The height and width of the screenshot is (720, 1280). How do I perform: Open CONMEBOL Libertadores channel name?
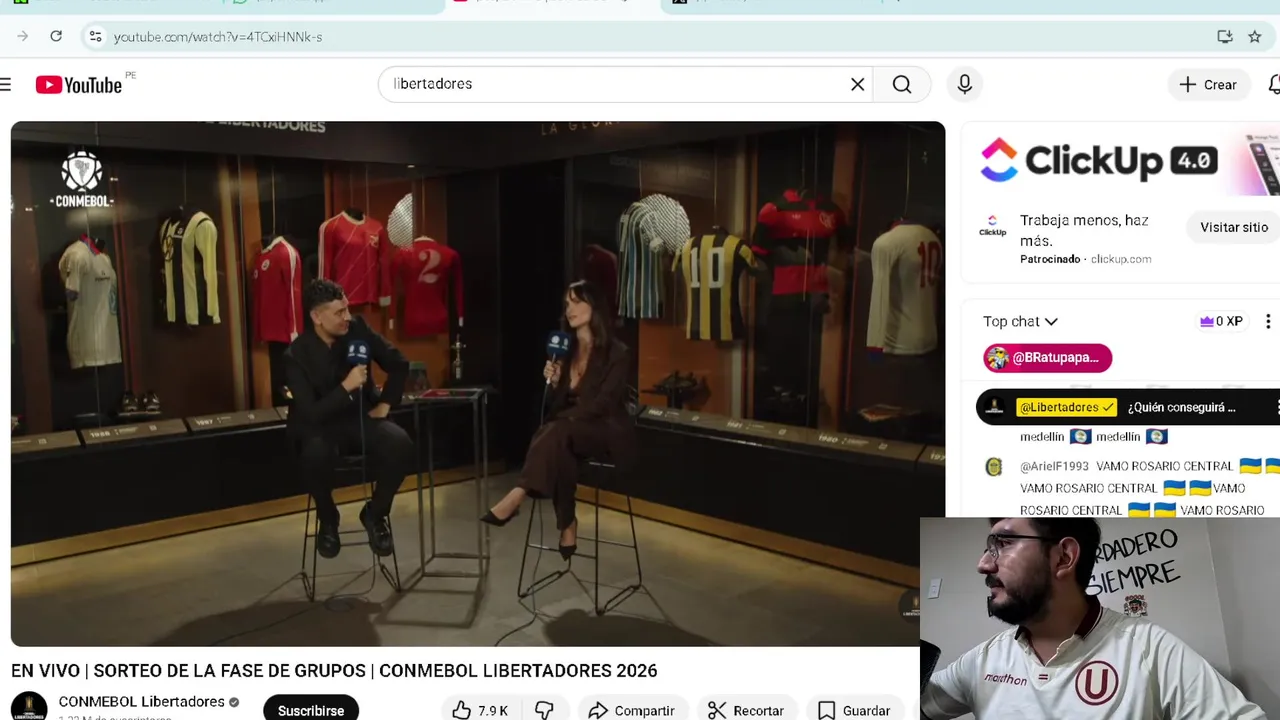[x=141, y=702]
